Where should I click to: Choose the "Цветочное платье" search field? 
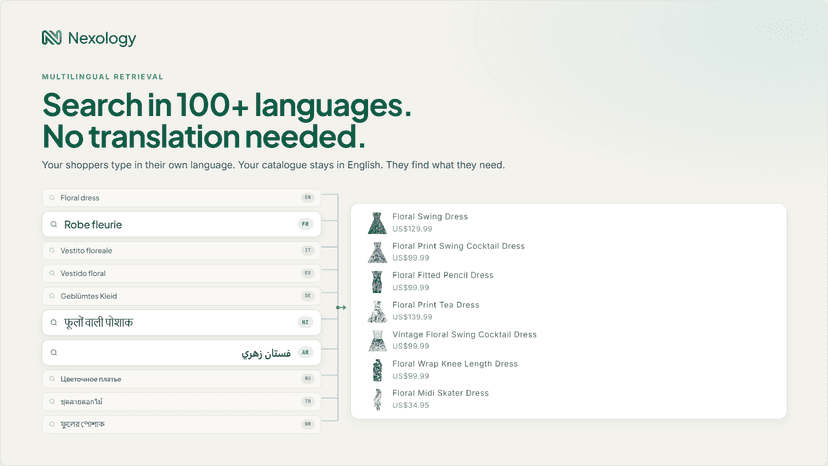pos(181,379)
